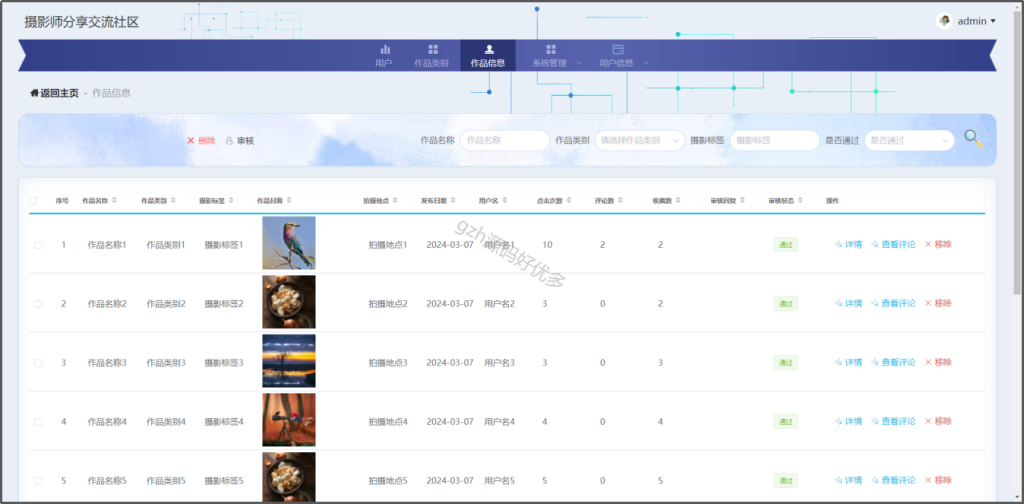Screen dimensions: 1024x504
Task: Click the 删除 button
Action: pos(201,140)
